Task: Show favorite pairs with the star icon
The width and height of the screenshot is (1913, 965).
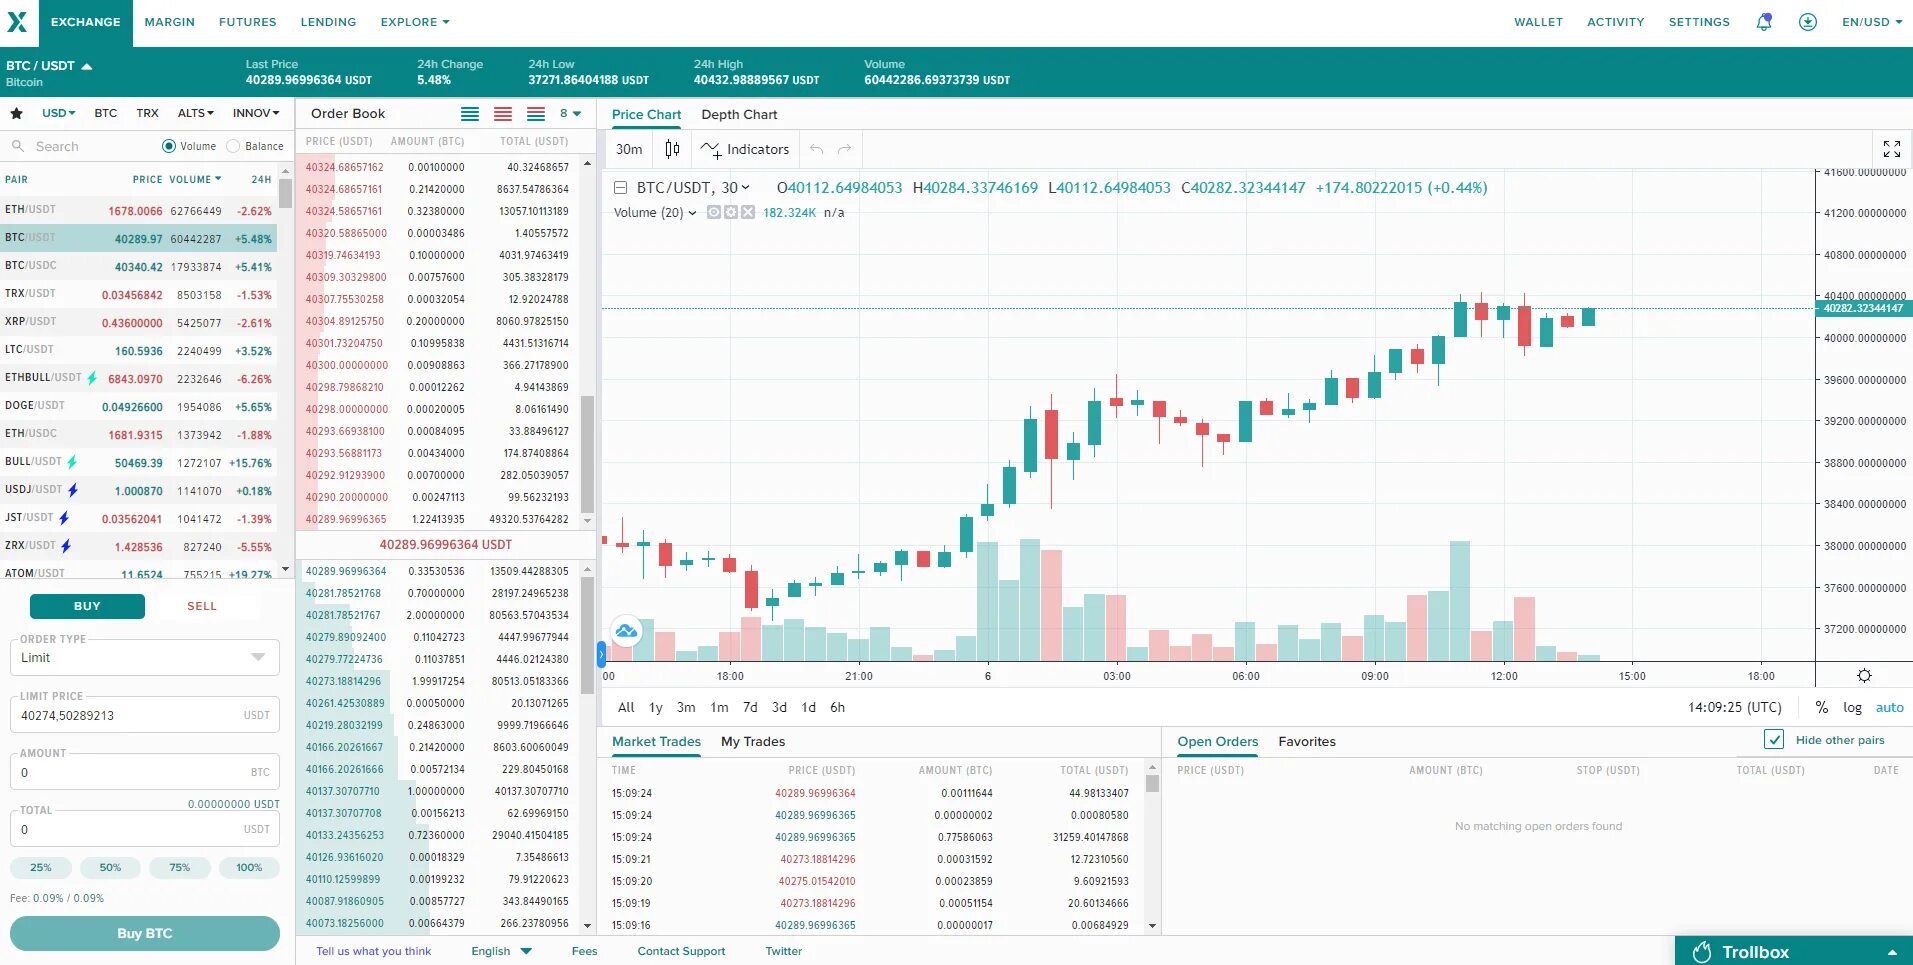Action: [16, 113]
